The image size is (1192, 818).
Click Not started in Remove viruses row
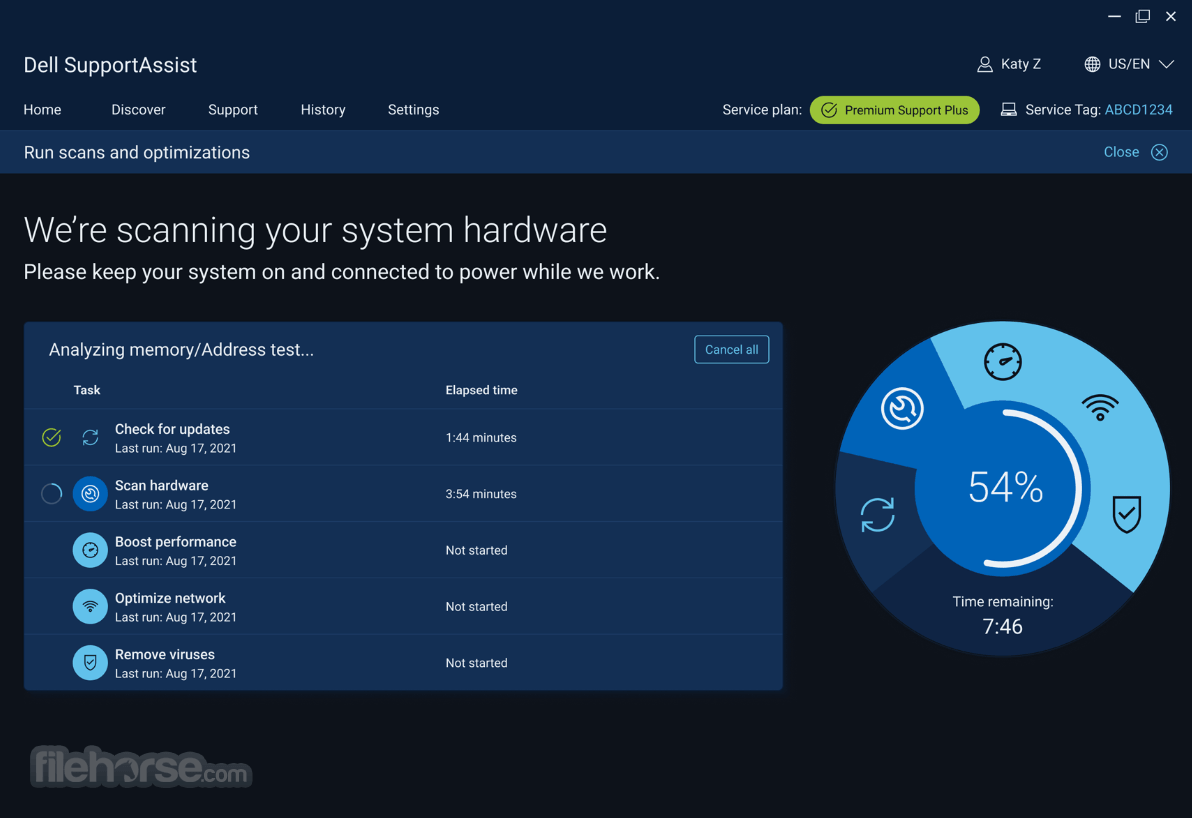(477, 663)
